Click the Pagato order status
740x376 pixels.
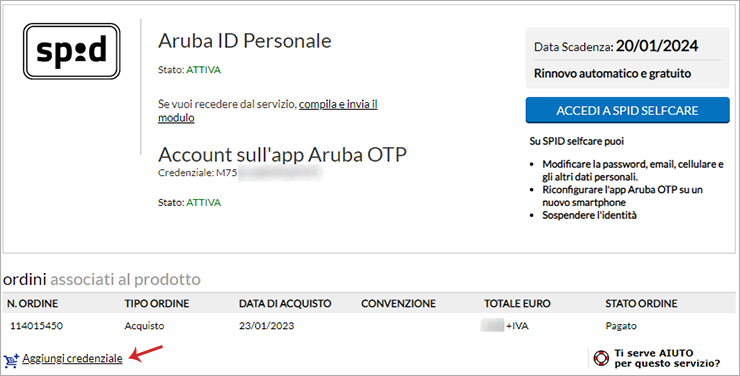tap(621, 326)
